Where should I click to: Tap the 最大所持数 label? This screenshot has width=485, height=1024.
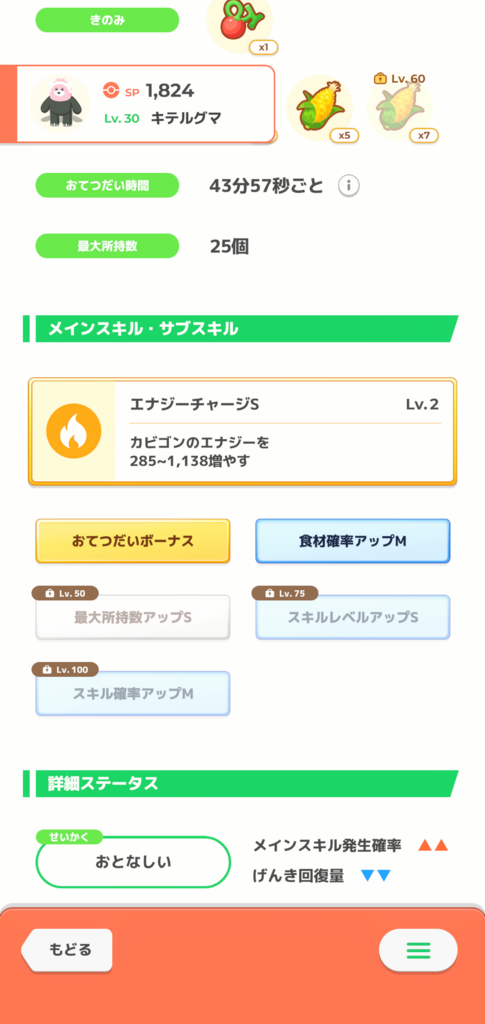click(x=107, y=246)
